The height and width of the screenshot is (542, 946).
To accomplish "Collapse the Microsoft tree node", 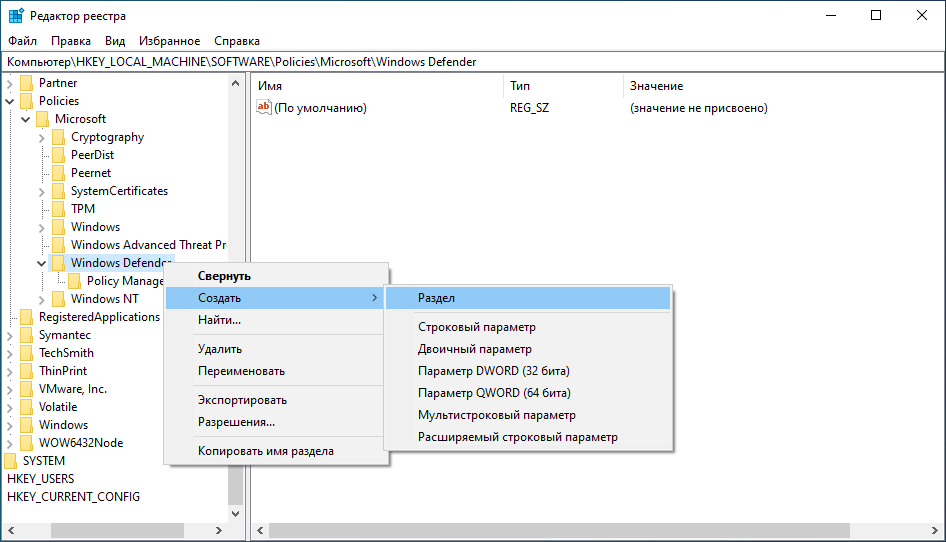I will 25,120.
